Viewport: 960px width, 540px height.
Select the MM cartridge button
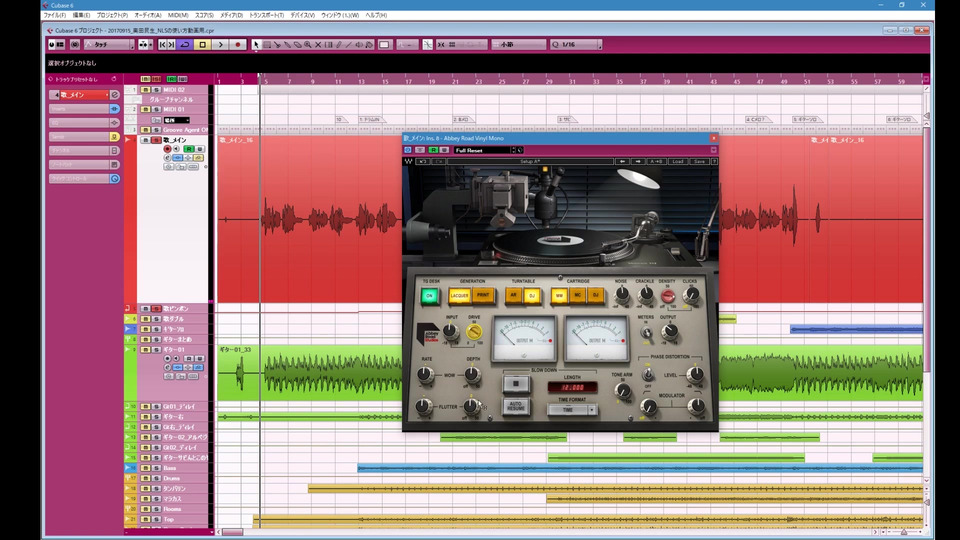[x=559, y=296]
